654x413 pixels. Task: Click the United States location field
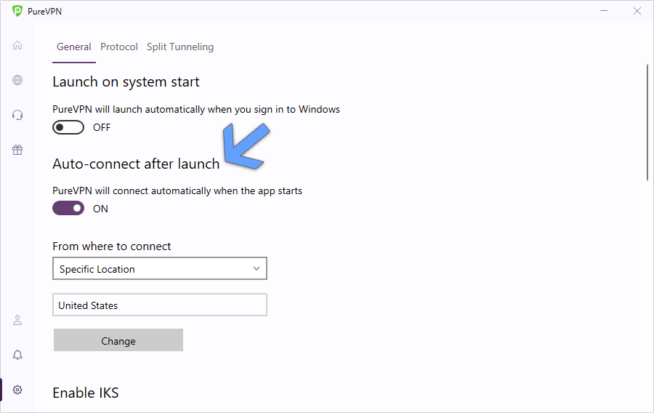(x=160, y=305)
